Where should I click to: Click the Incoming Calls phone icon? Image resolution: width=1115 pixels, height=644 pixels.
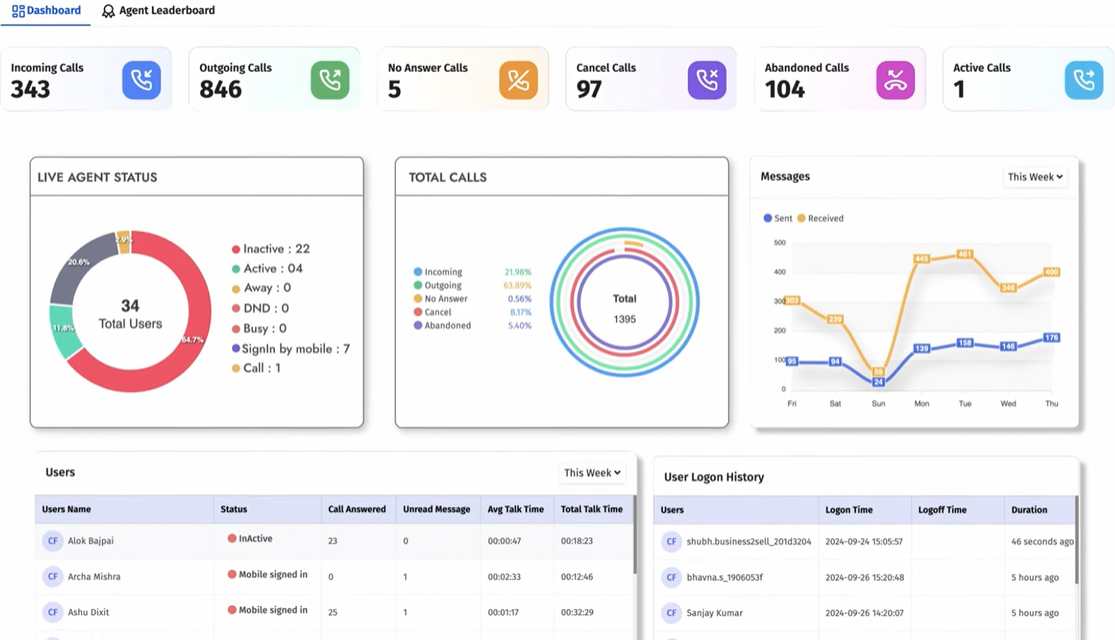tap(141, 79)
